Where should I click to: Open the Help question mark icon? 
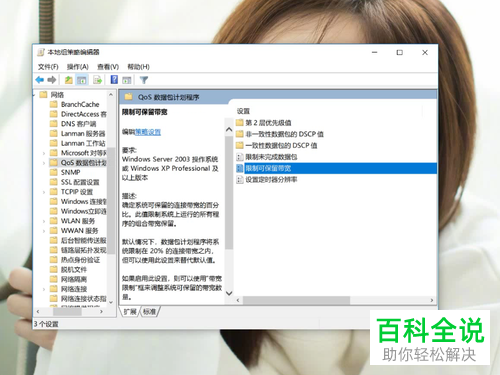click(x=114, y=80)
